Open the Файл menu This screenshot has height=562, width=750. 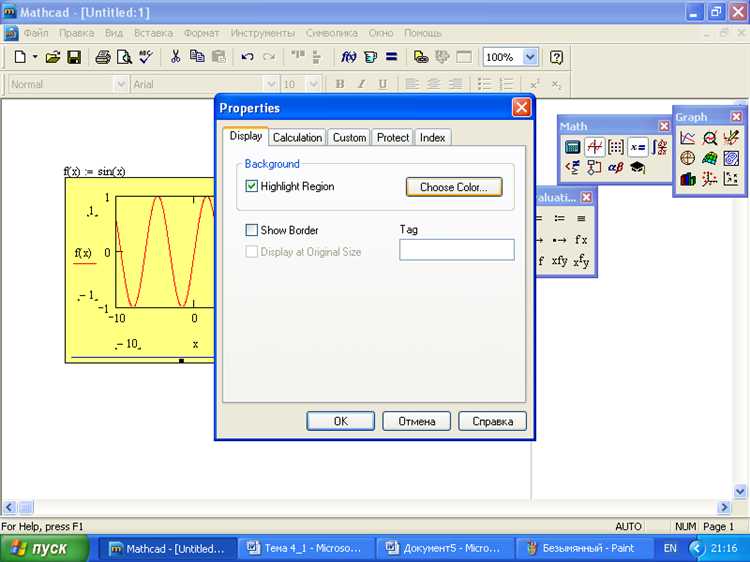(x=36, y=33)
